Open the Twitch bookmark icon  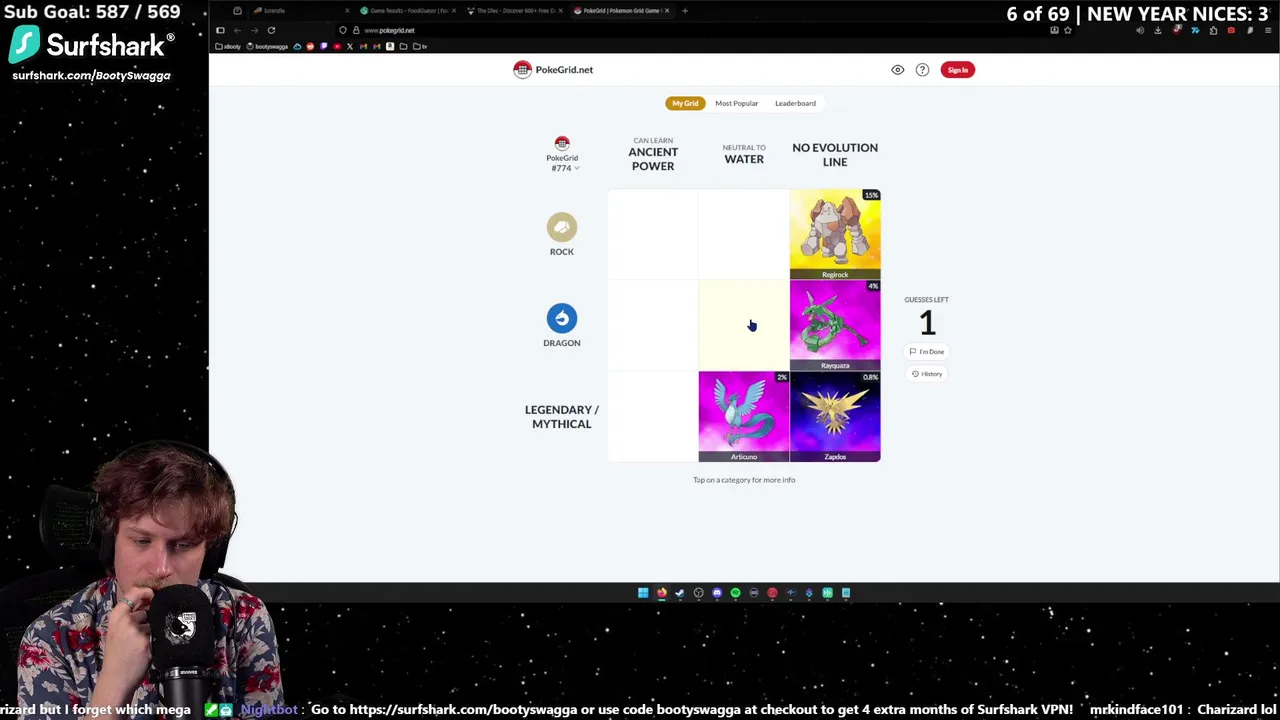tap(323, 47)
